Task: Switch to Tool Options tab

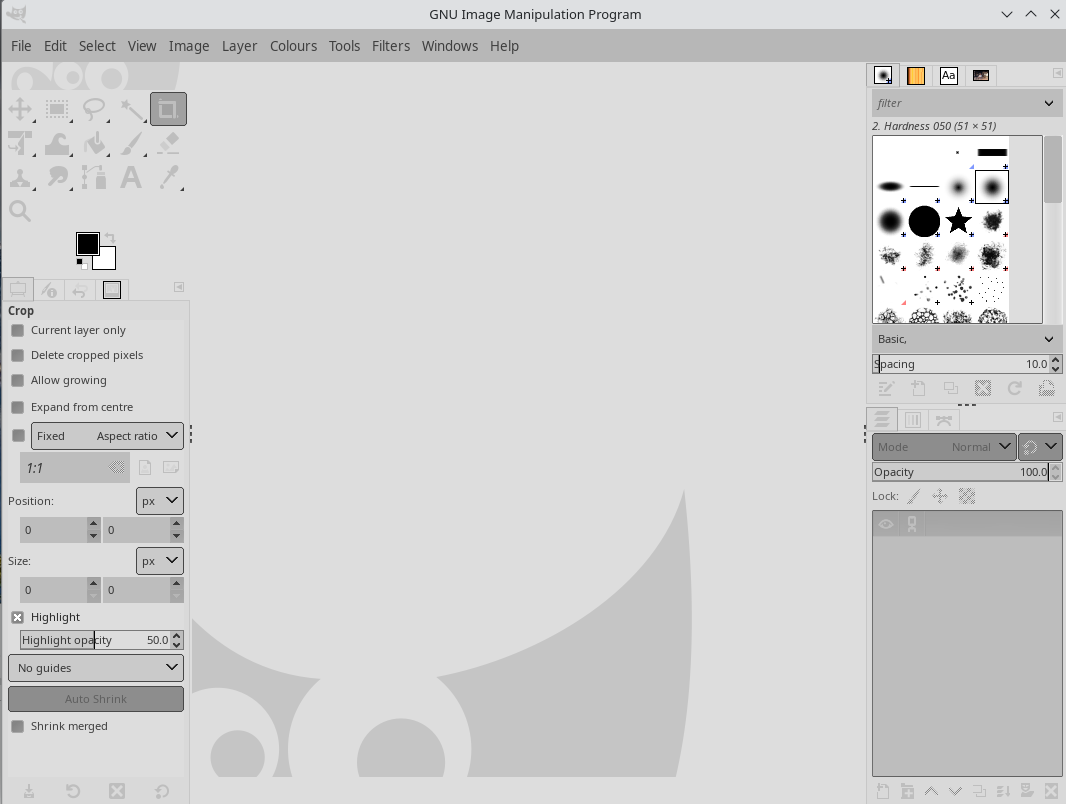Action: pyautogui.click(x=18, y=290)
